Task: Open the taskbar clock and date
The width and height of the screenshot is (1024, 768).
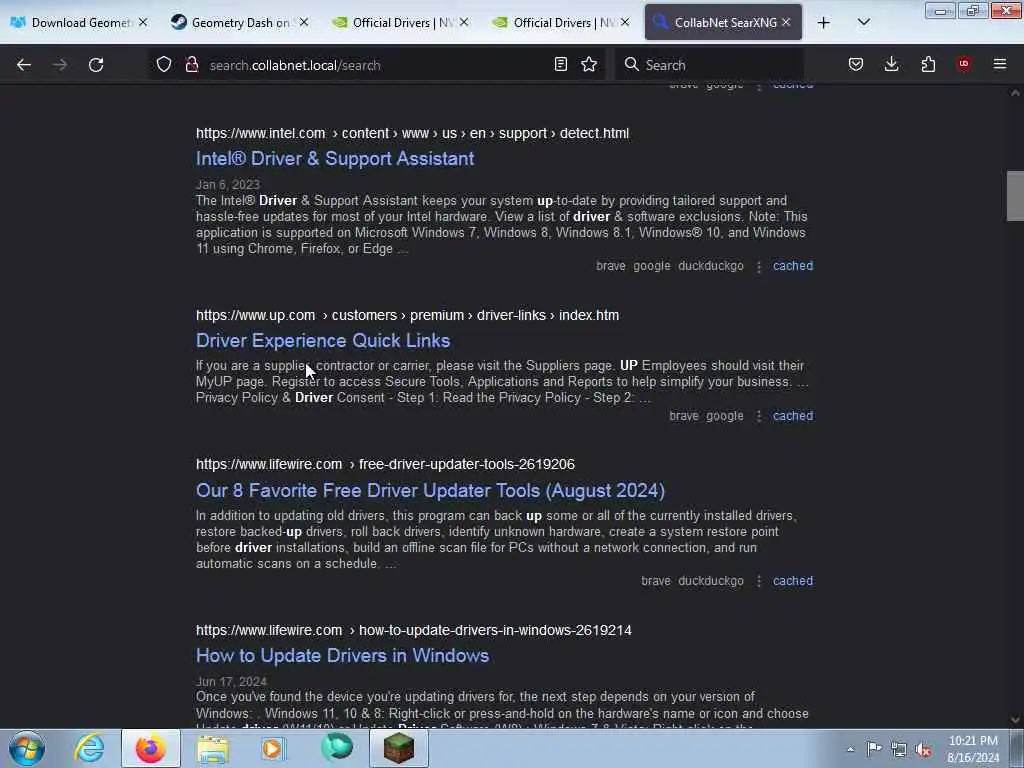Action: [973, 749]
